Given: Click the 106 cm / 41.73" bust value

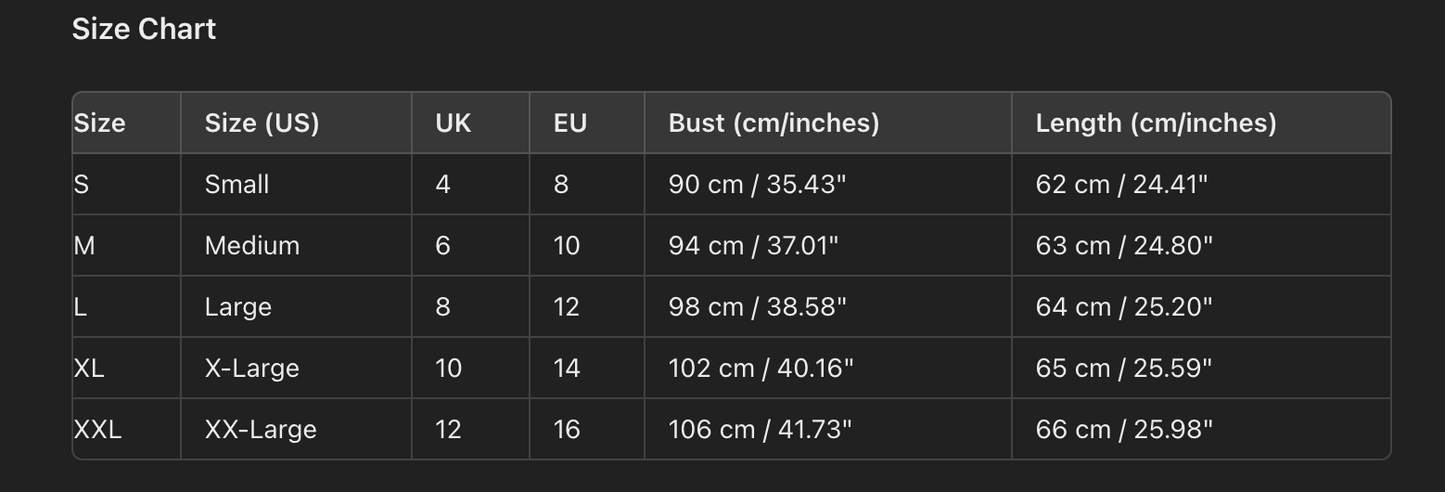Looking at the screenshot, I should [x=760, y=430].
